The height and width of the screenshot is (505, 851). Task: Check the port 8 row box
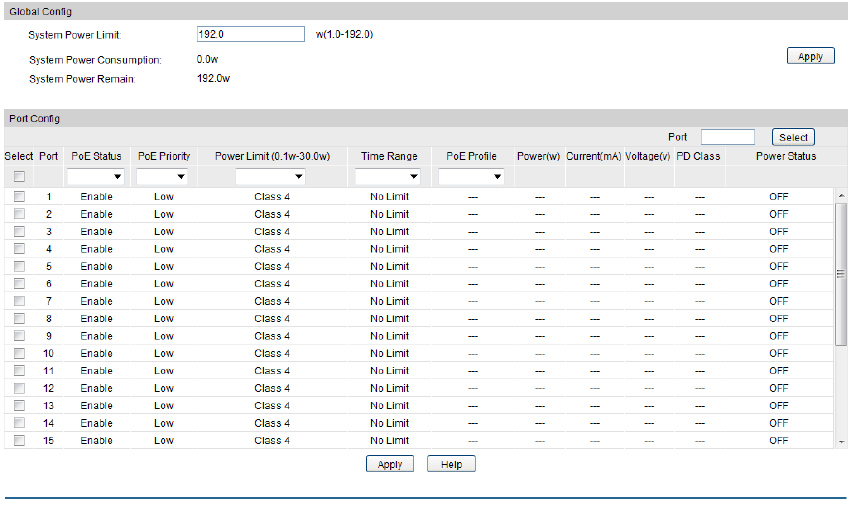pyautogui.click(x=20, y=318)
